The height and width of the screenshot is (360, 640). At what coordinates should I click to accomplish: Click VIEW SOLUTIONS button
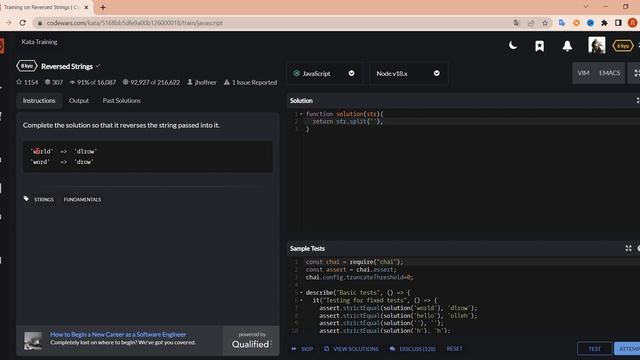[x=351, y=349]
